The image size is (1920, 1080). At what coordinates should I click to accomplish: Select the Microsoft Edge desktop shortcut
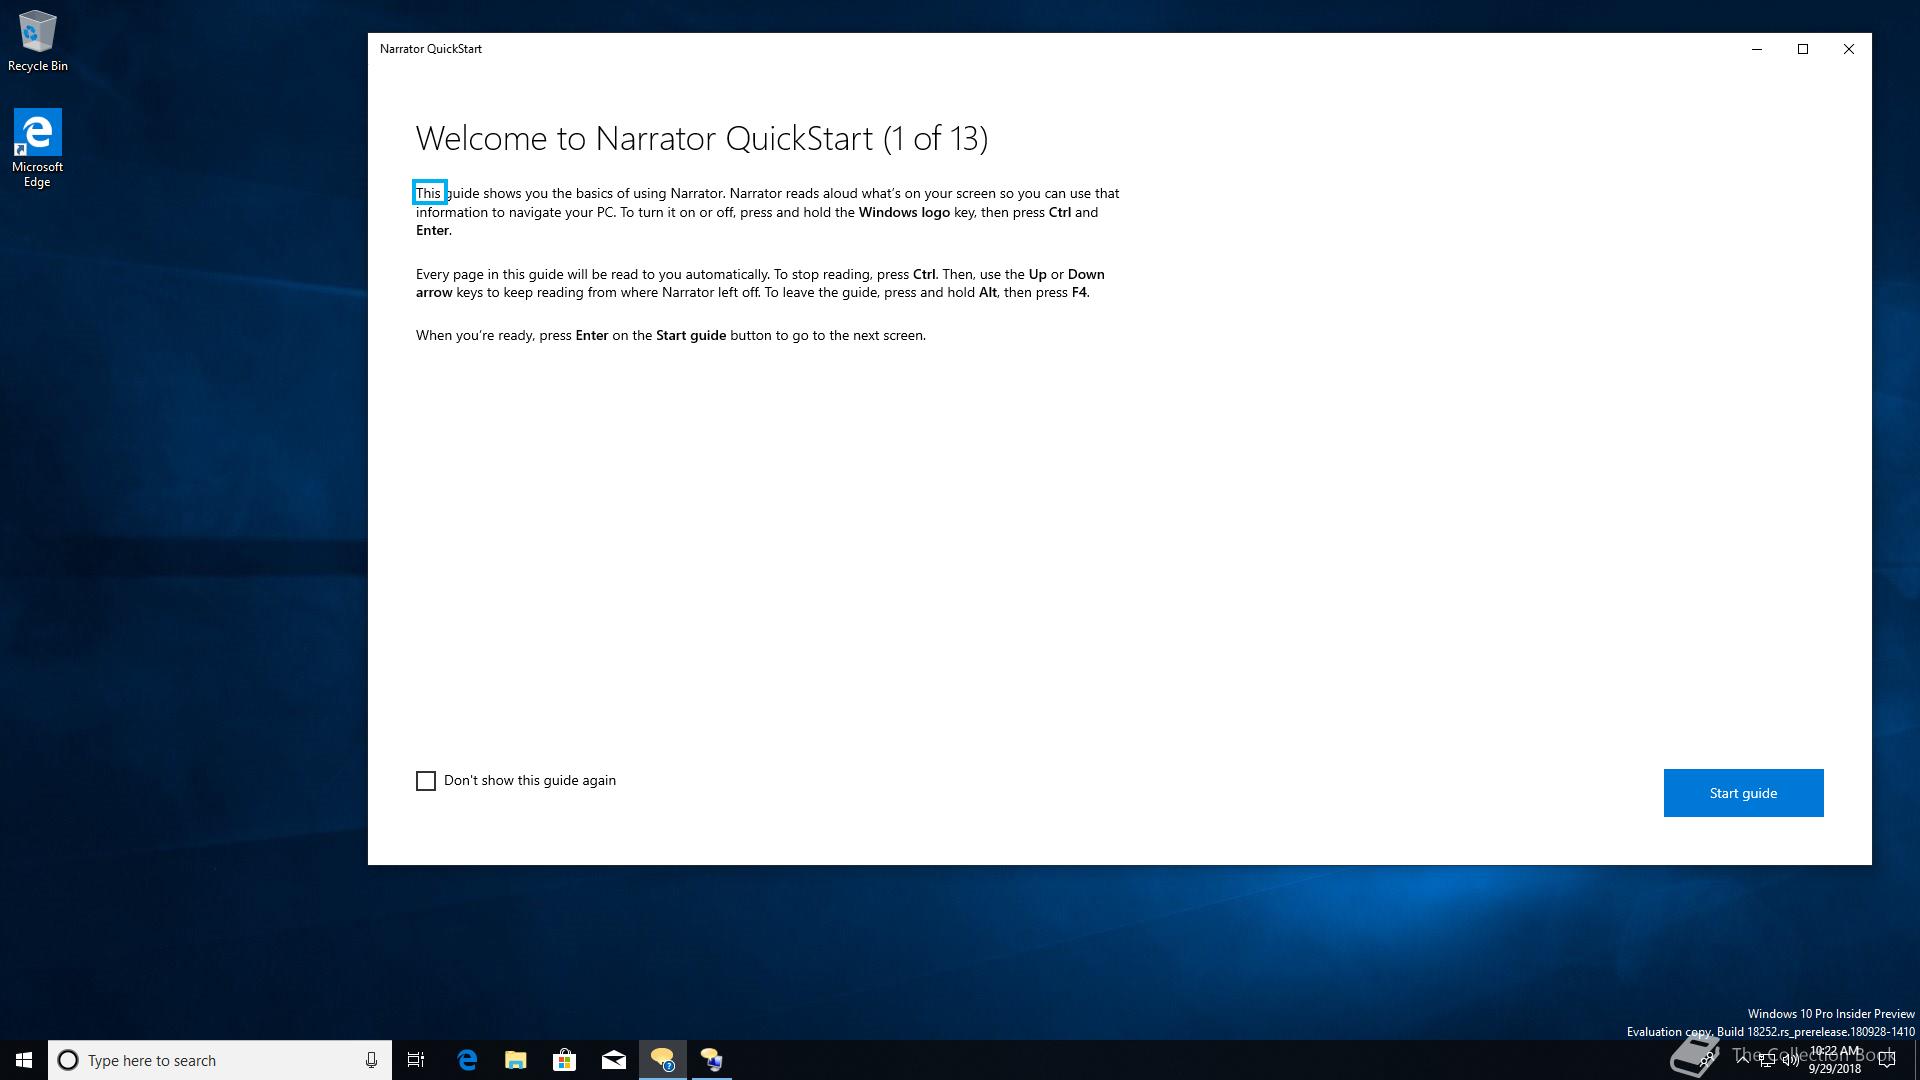pyautogui.click(x=37, y=148)
